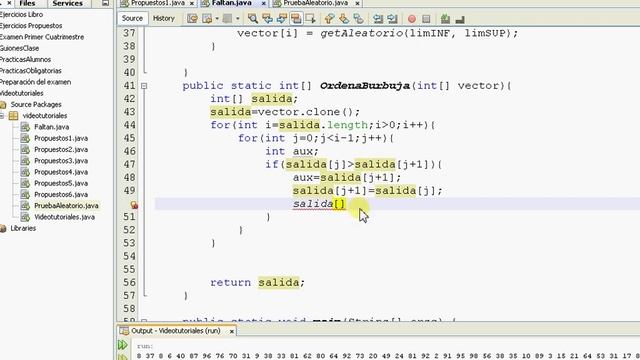Image resolution: width=640 pixels, height=360 pixels.
Task: Close the Output - Videotutoriales tab
Action: (x=231, y=331)
